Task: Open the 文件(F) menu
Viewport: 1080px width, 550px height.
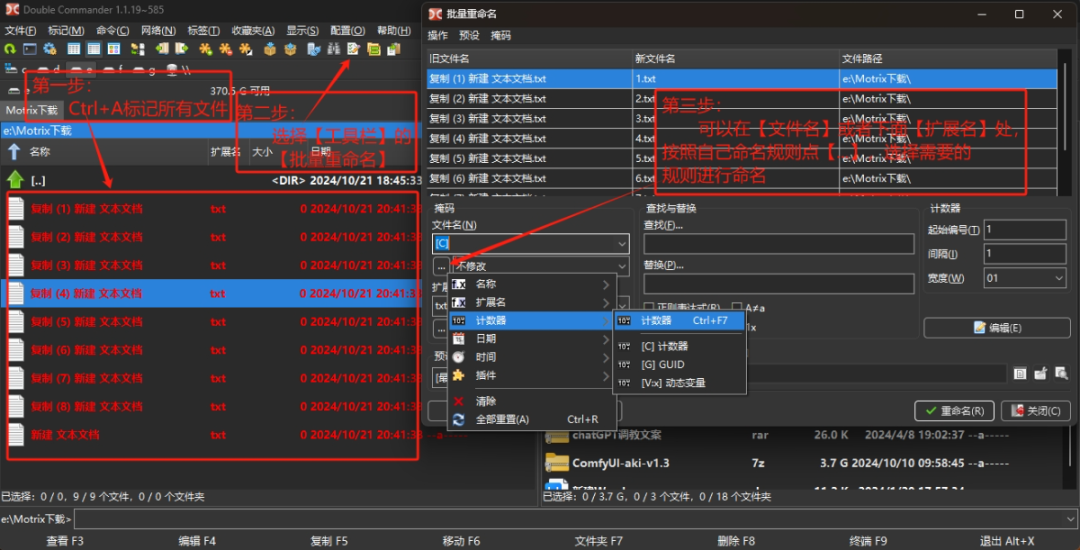Action: click(21, 30)
